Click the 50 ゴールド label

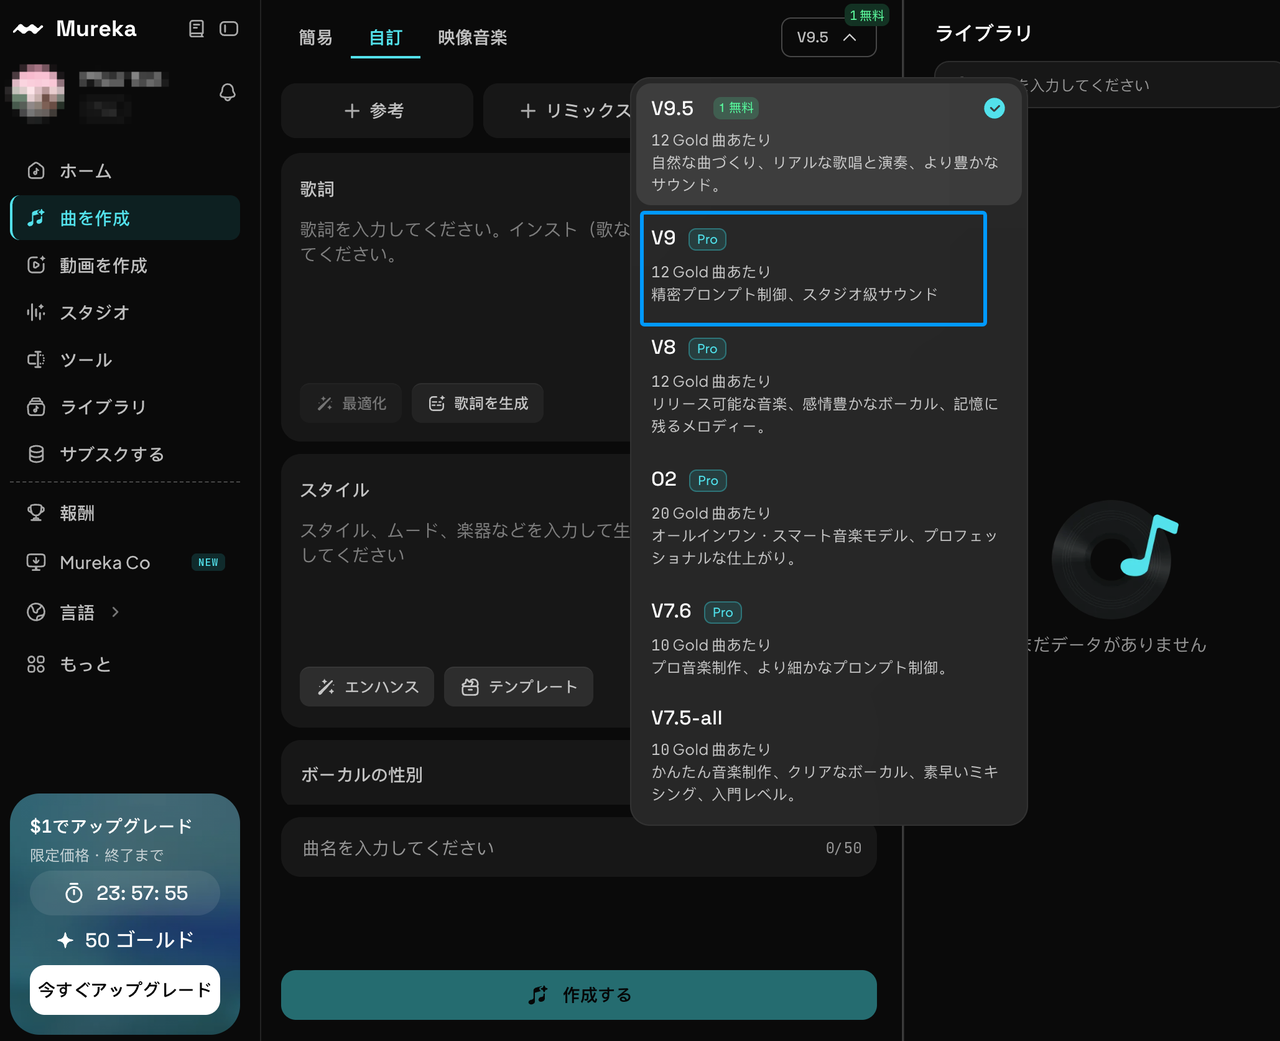(x=125, y=940)
